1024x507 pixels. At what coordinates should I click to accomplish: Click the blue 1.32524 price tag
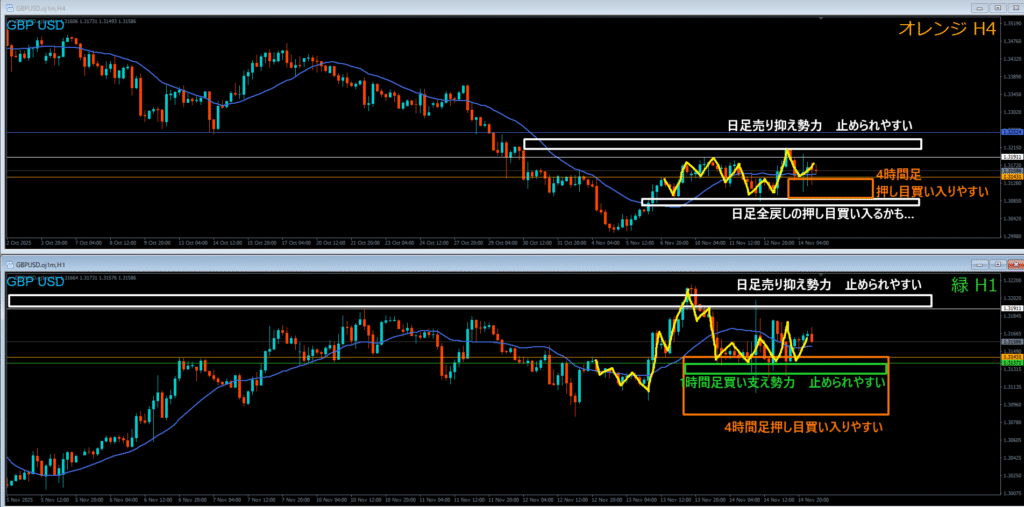click(x=1010, y=133)
